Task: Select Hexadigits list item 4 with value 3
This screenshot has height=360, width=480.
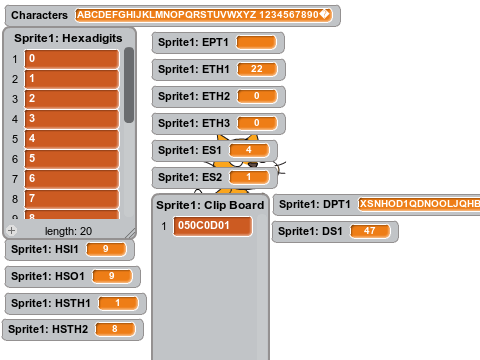Action: [x=72, y=119]
